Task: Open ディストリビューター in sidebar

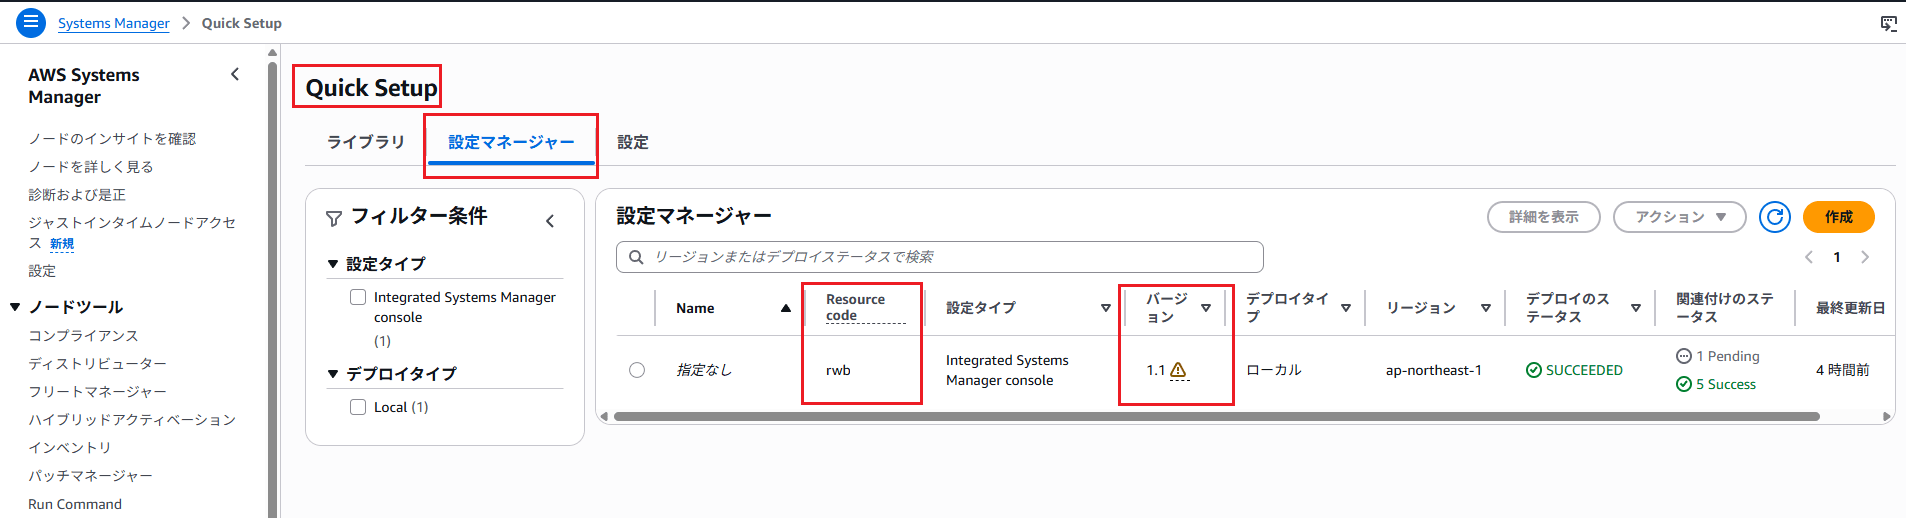Action: (x=98, y=364)
